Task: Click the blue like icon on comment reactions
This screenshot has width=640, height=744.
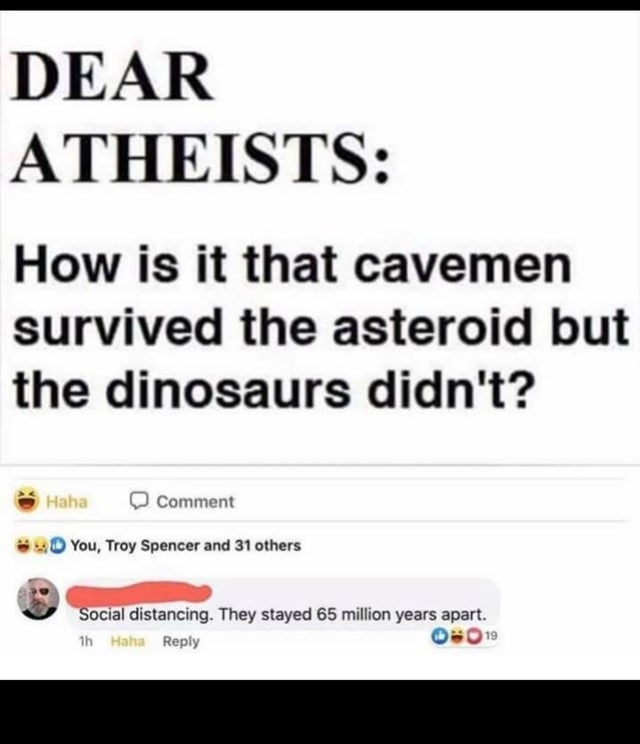Action: (439, 635)
